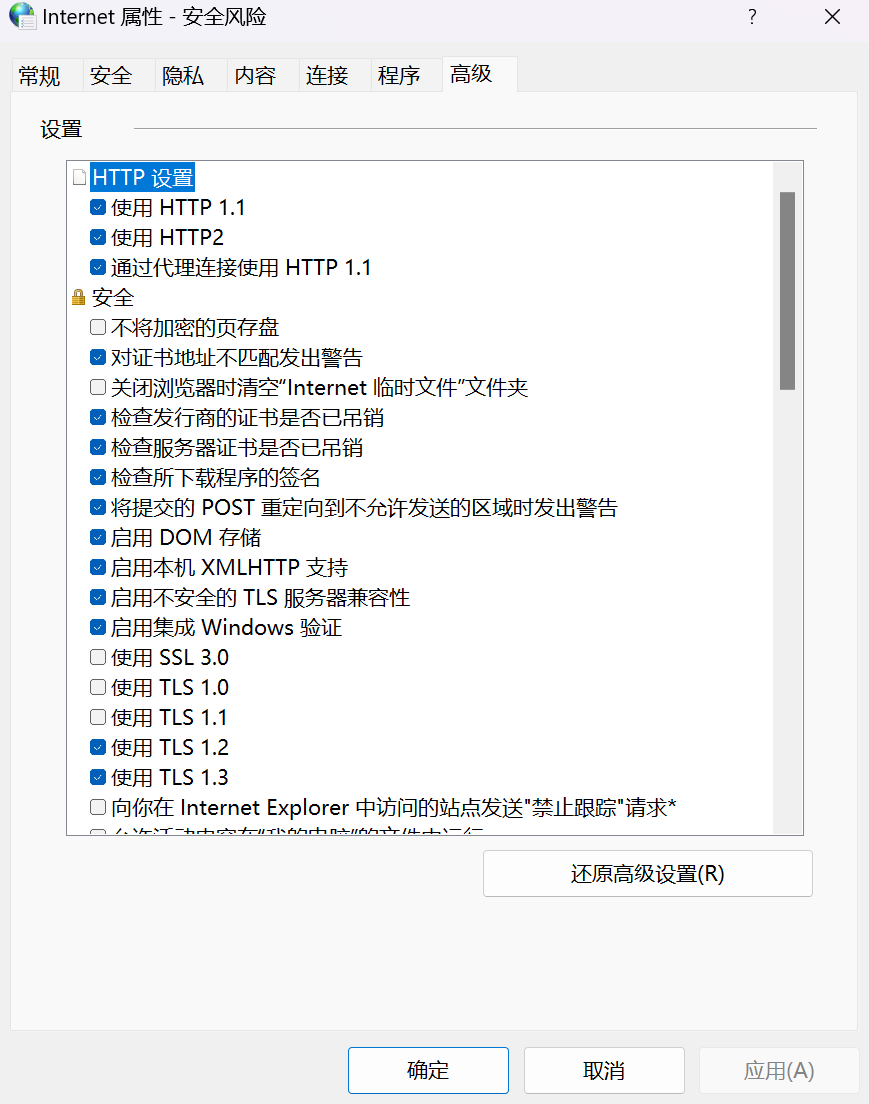Viewport: 869px width, 1104px height.
Task: Uncheck 使用 HTTP2 checkbox
Action: [x=98, y=237]
